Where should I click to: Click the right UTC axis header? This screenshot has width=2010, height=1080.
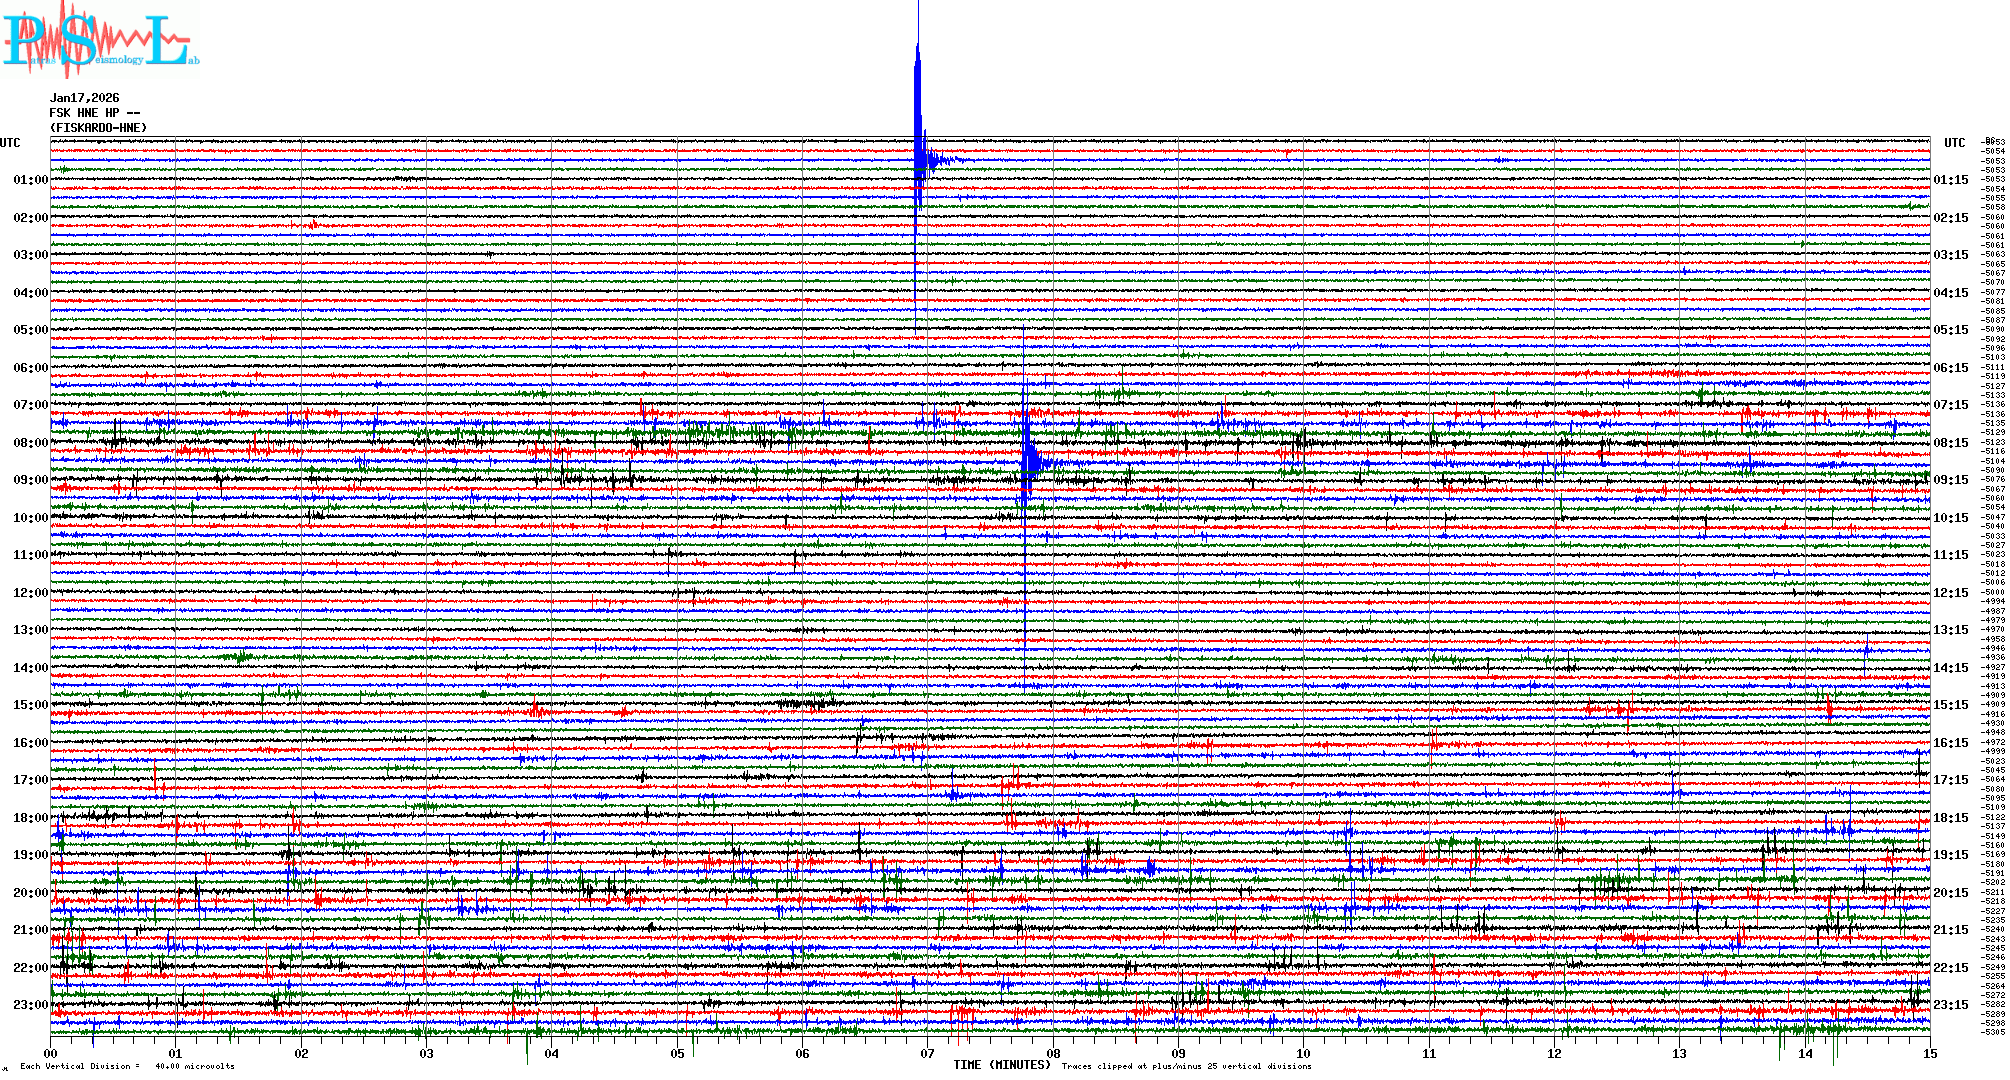click(x=1954, y=143)
